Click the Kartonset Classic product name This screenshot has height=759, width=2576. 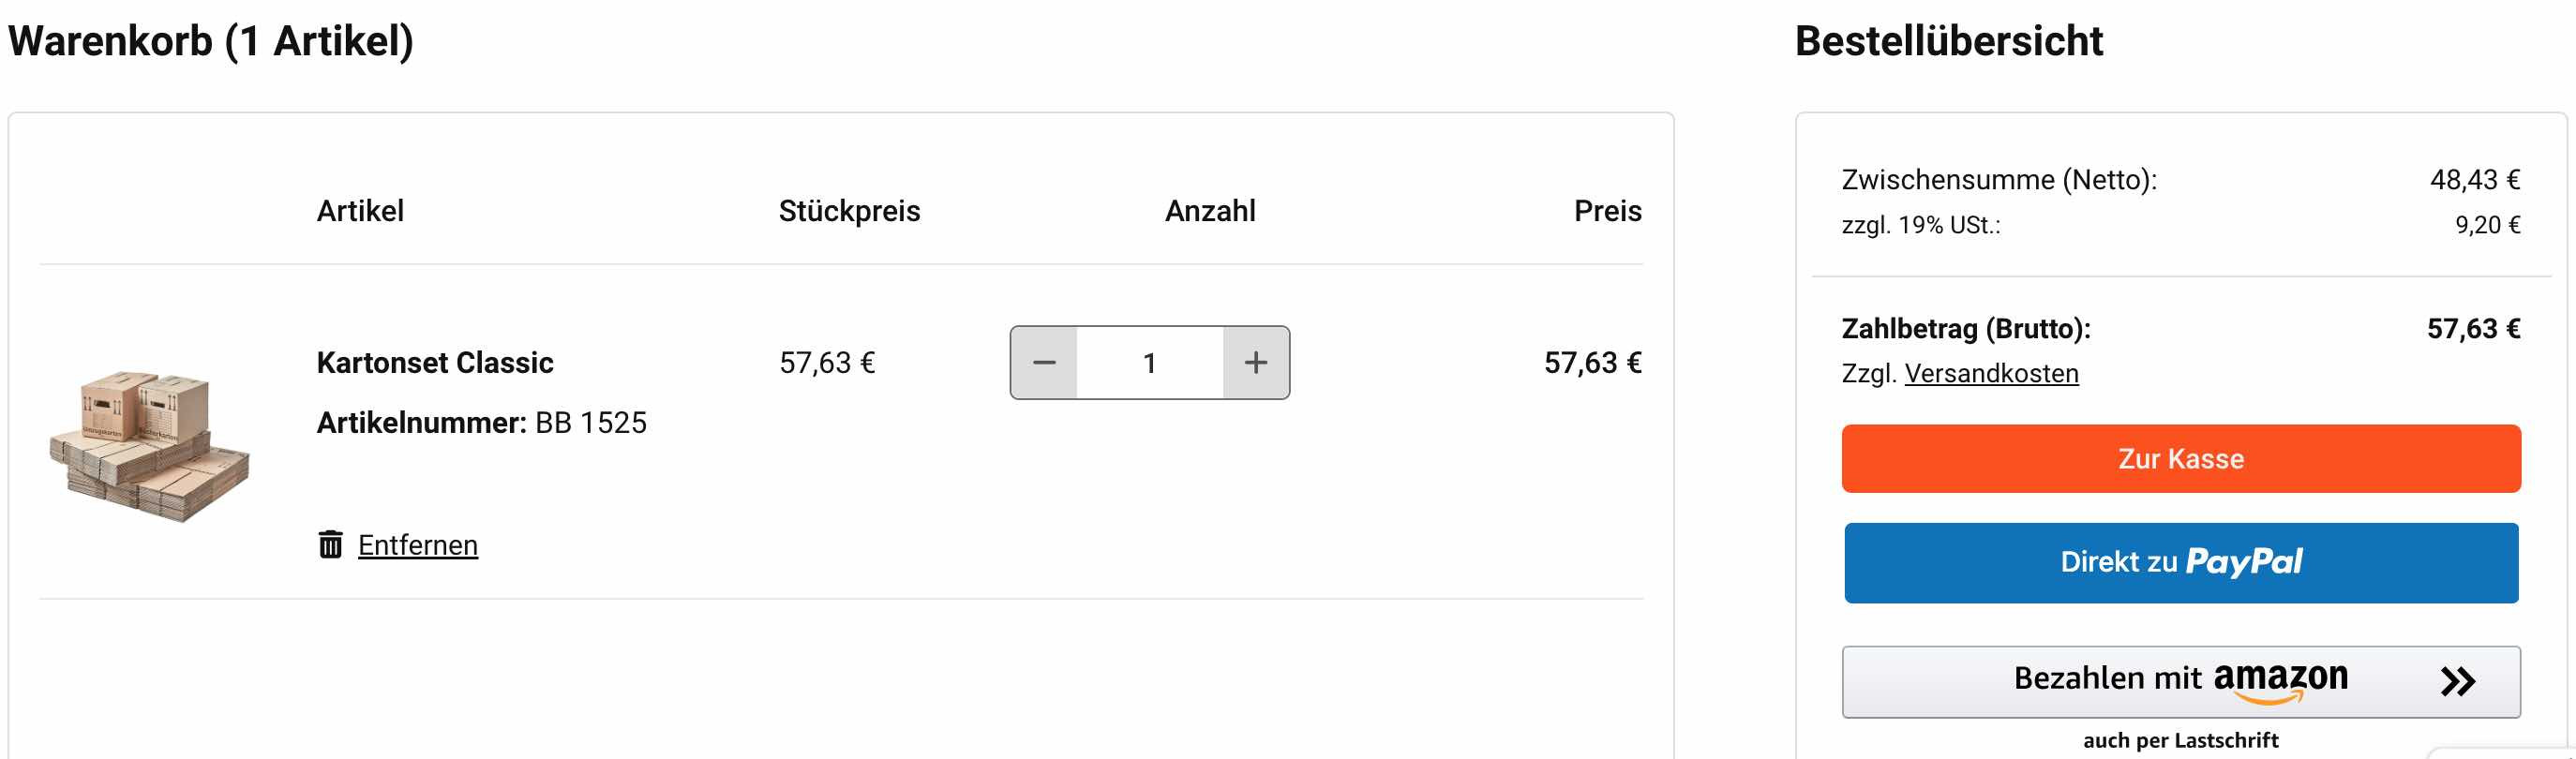[435, 362]
